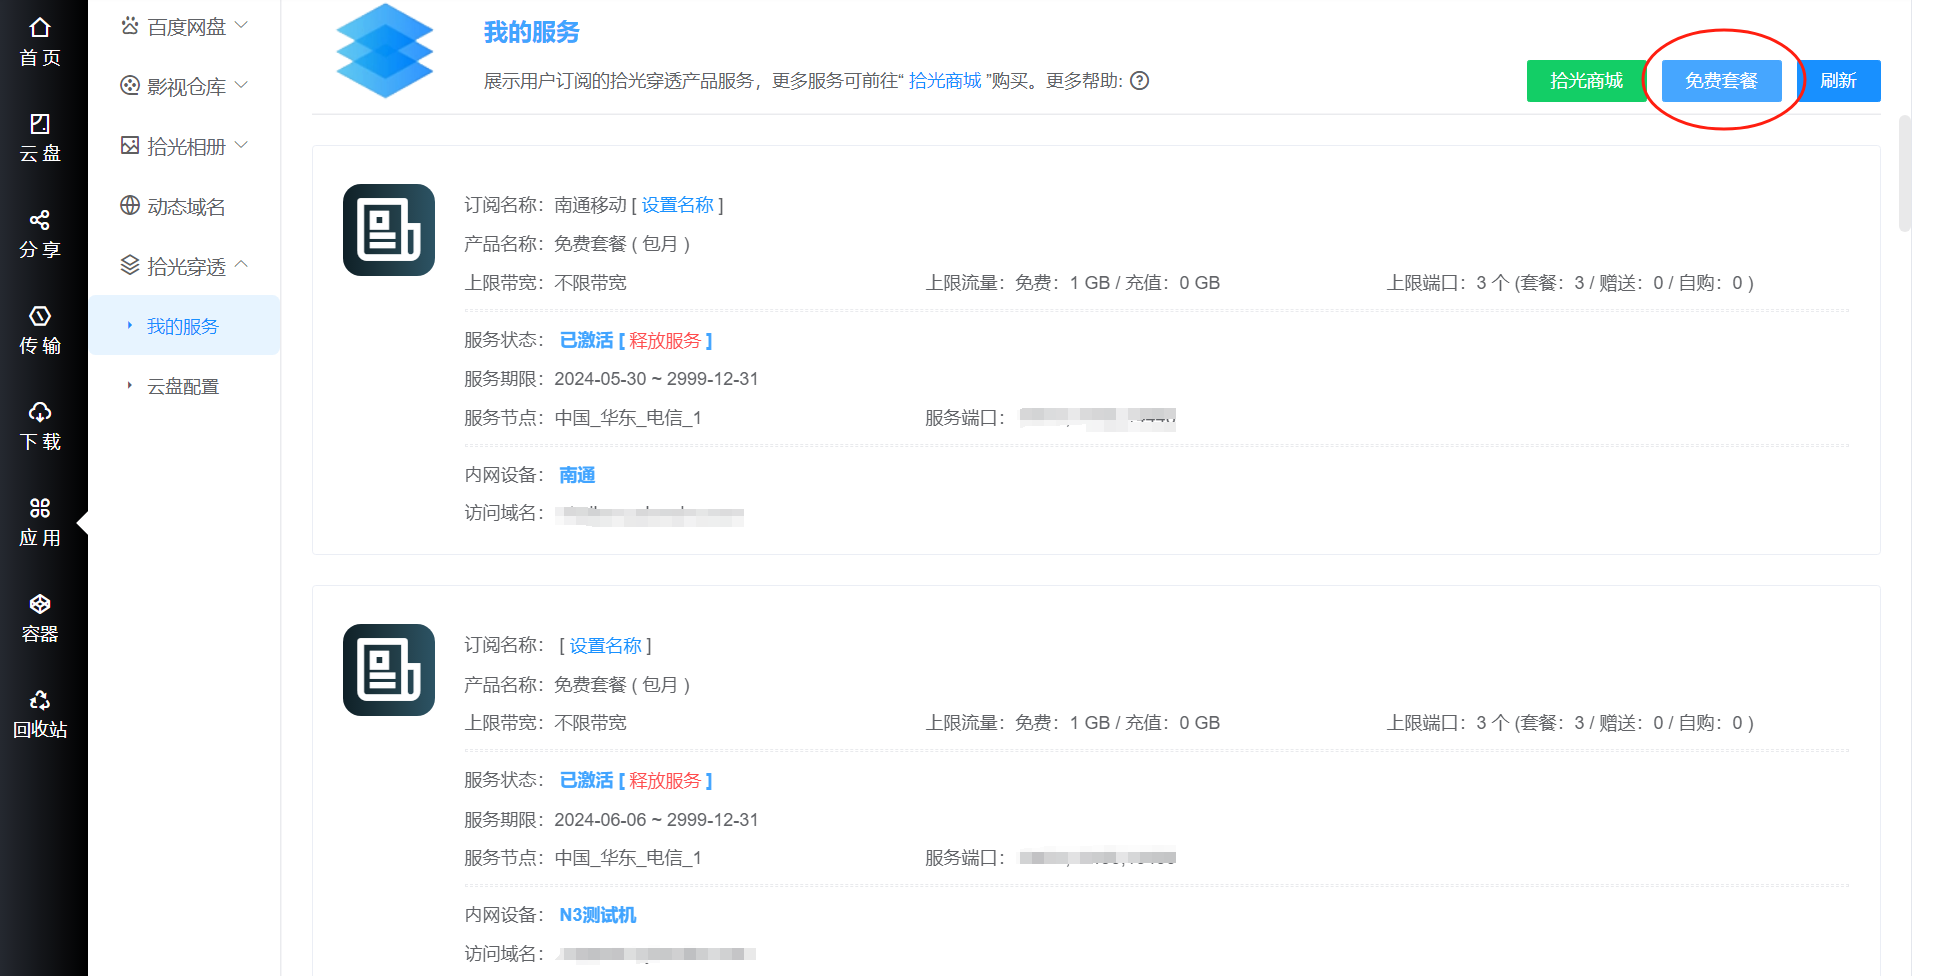Click the N3测试机 subscription service icon
Image resolution: width=1942 pixels, height=976 pixels.
coord(389,670)
